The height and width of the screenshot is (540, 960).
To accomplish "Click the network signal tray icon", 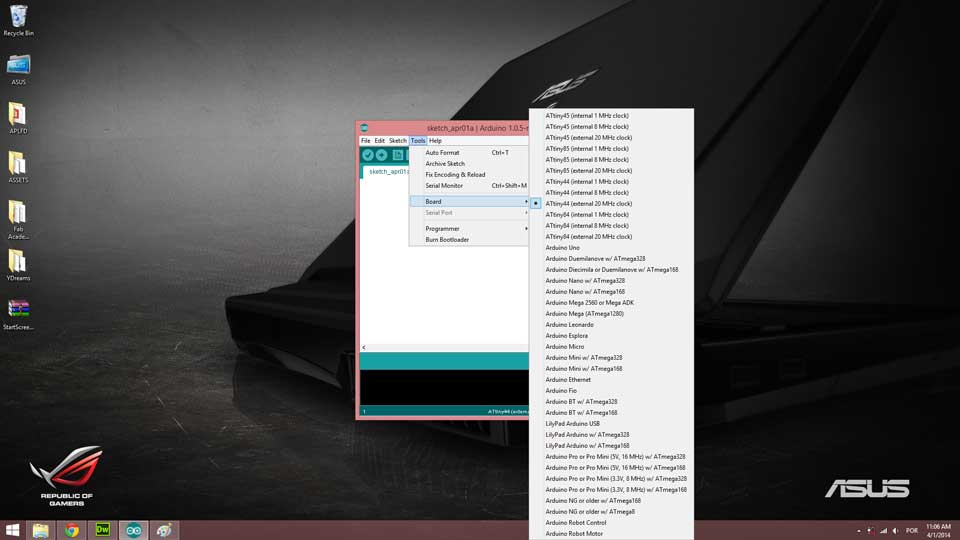I will click(883, 531).
